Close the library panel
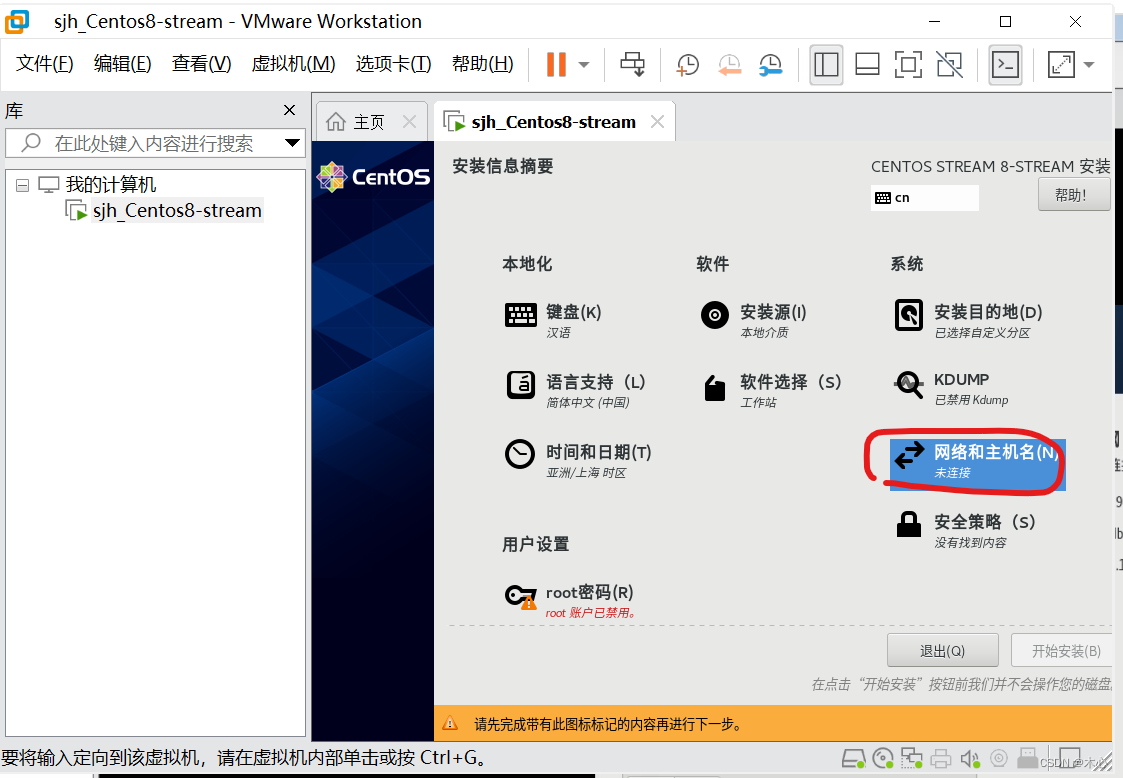This screenshot has height=778, width=1123. pyautogui.click(x=289, y=110)
